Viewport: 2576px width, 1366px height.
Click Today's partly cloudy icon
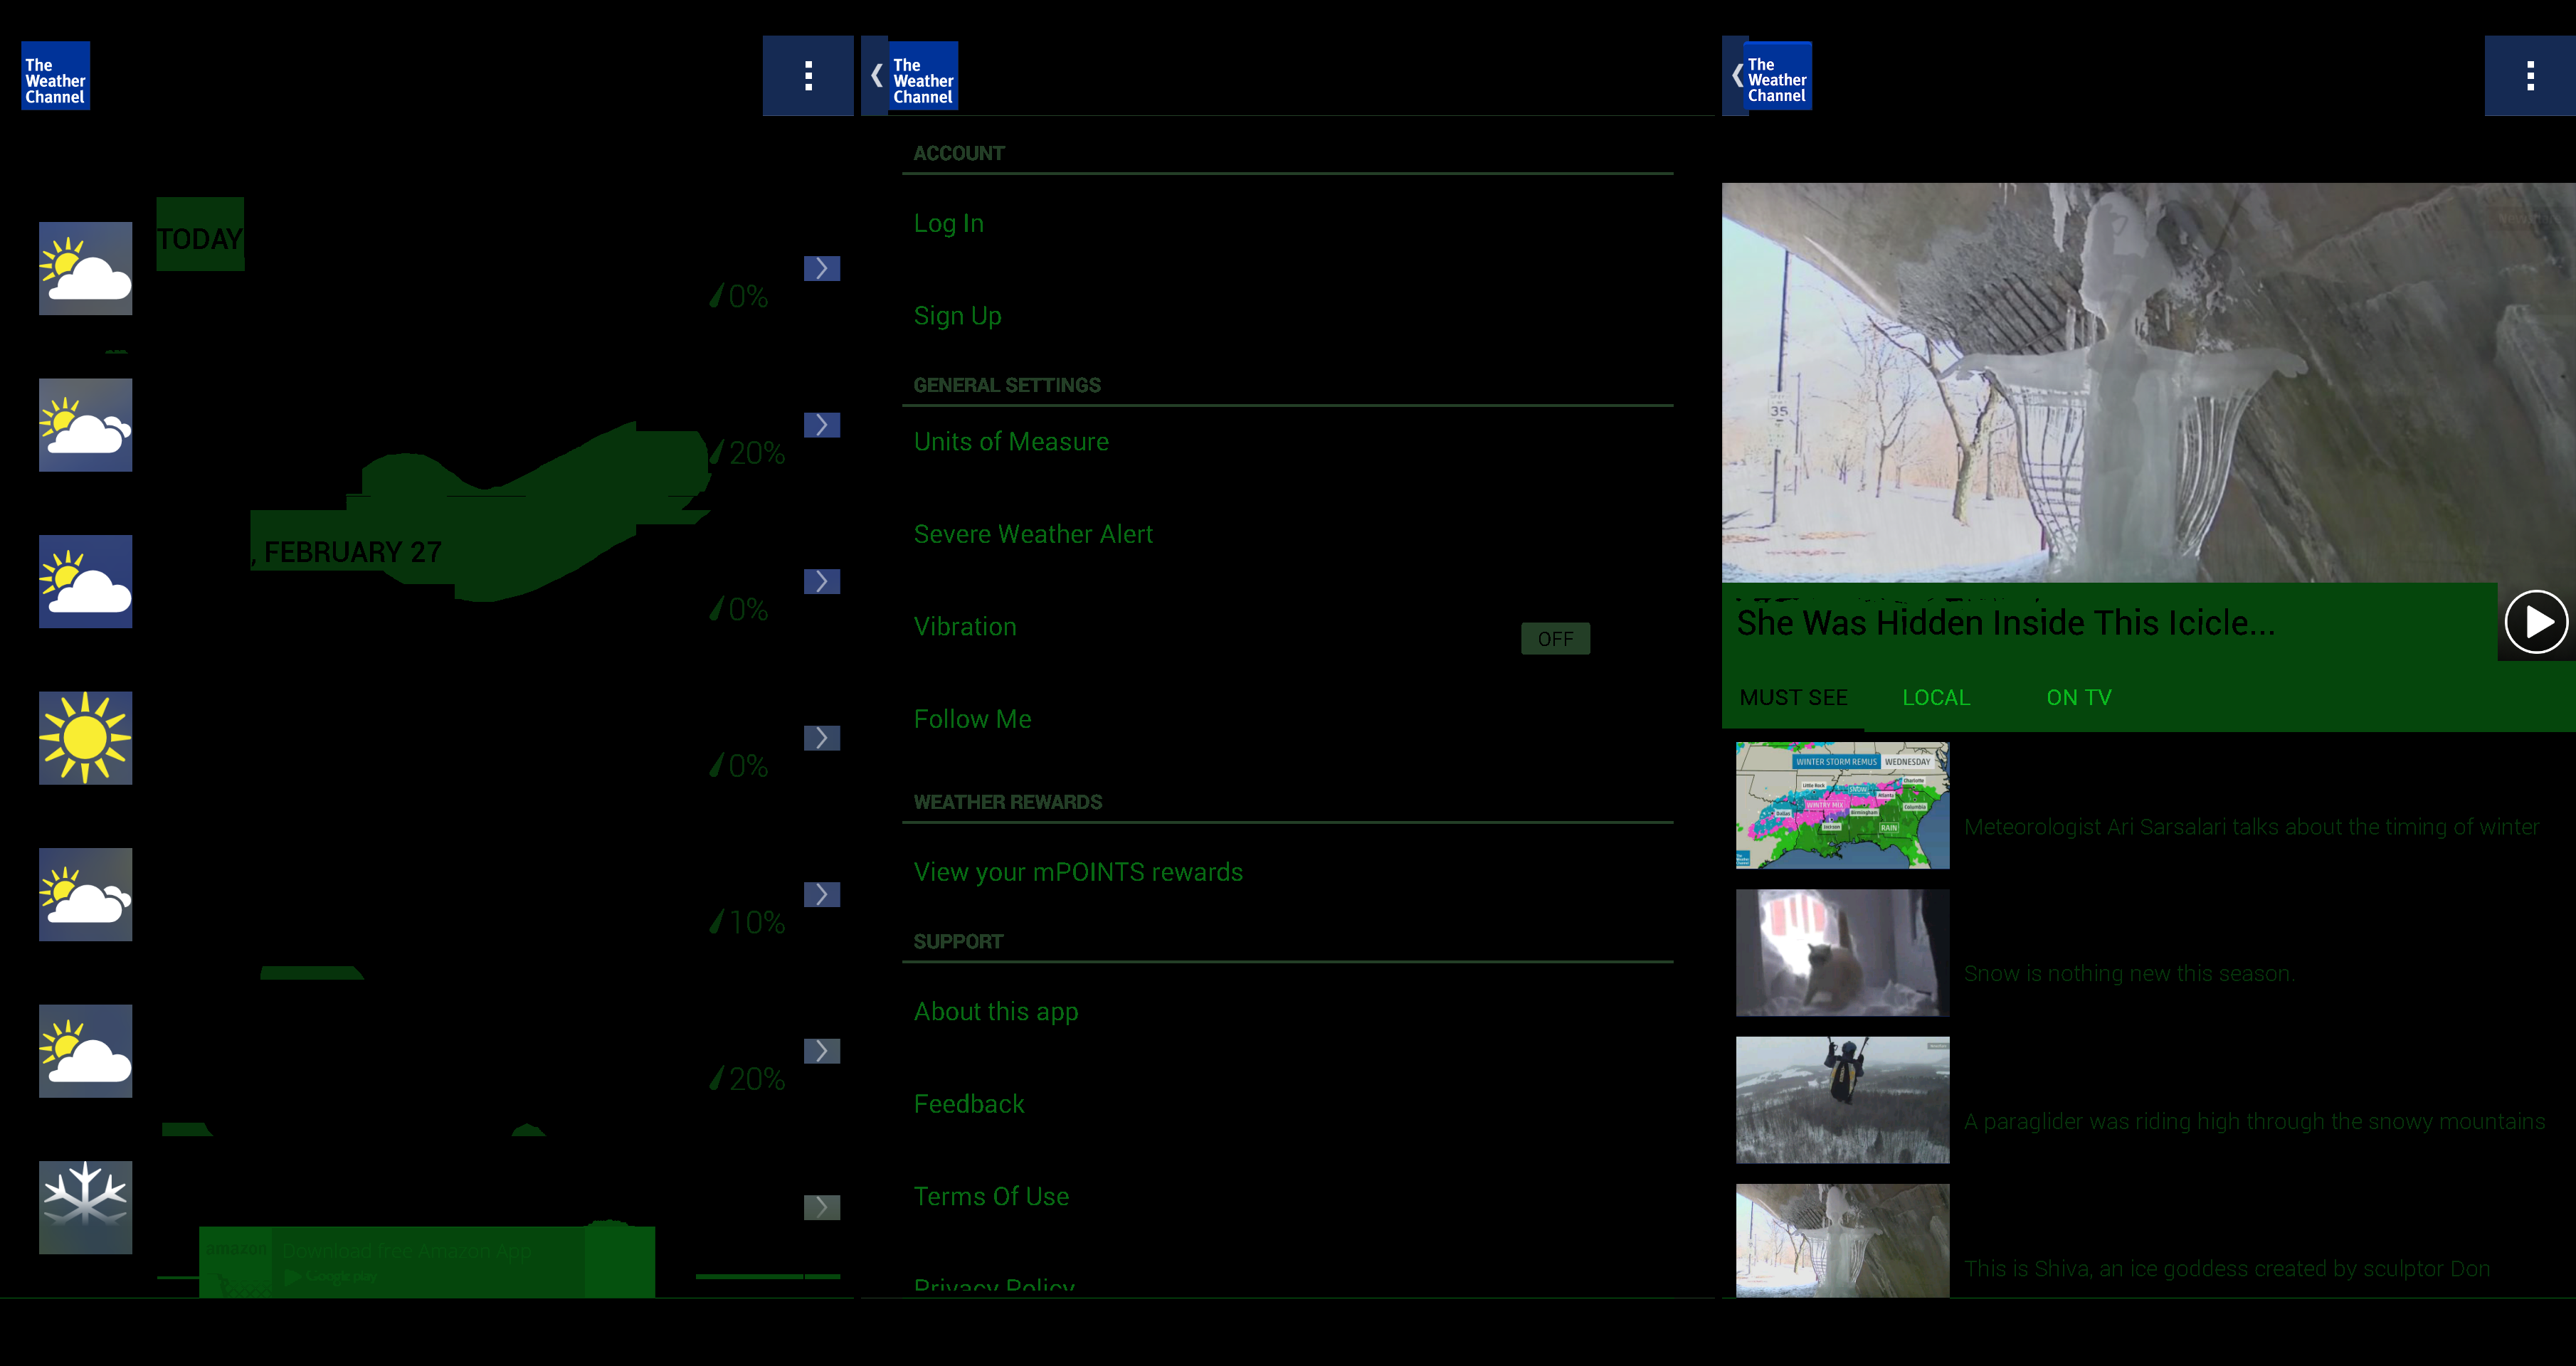point(85,268)
